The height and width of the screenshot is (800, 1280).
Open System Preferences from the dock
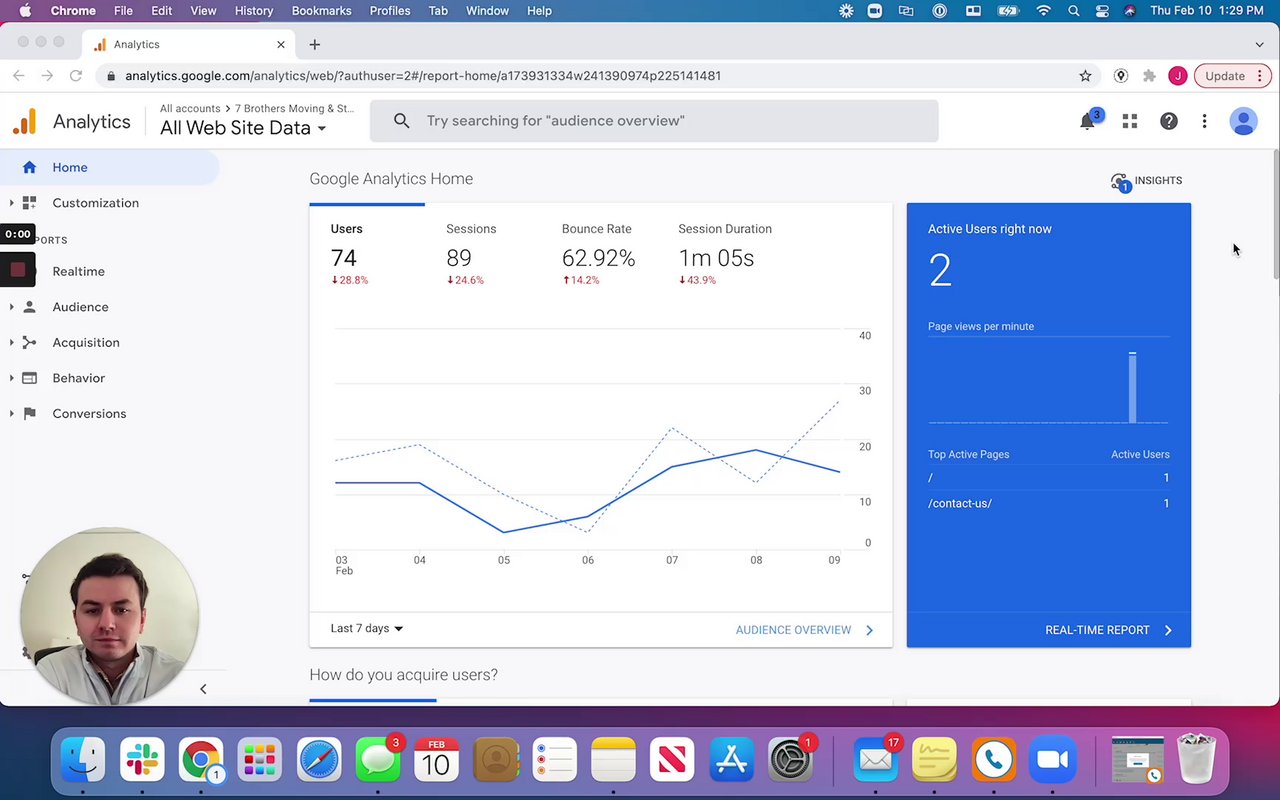790,761
